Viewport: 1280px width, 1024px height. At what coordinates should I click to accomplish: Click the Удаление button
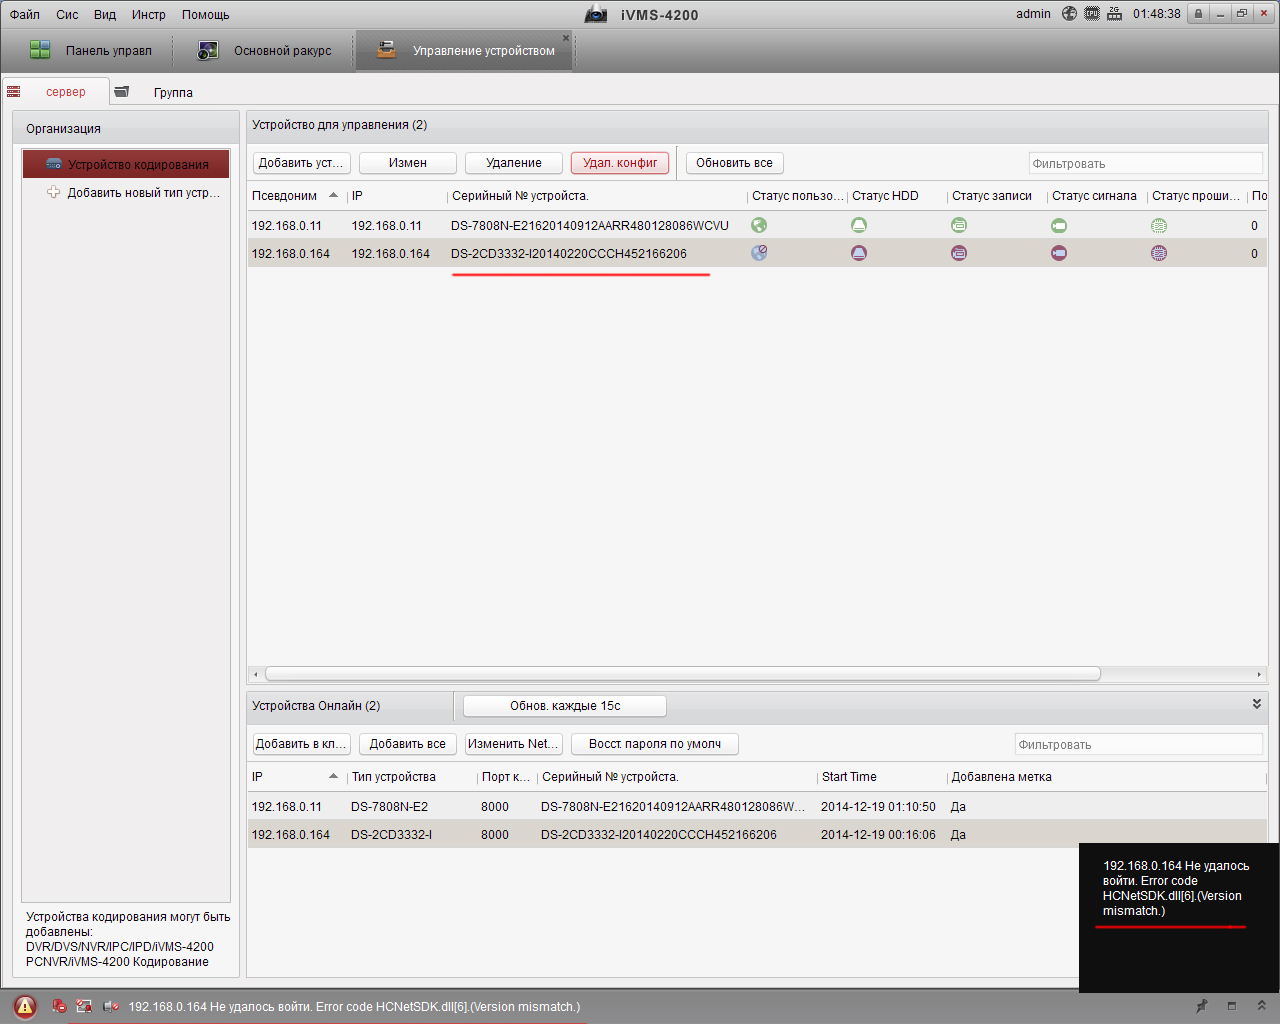pyautogui.click(x=514, y=163)
